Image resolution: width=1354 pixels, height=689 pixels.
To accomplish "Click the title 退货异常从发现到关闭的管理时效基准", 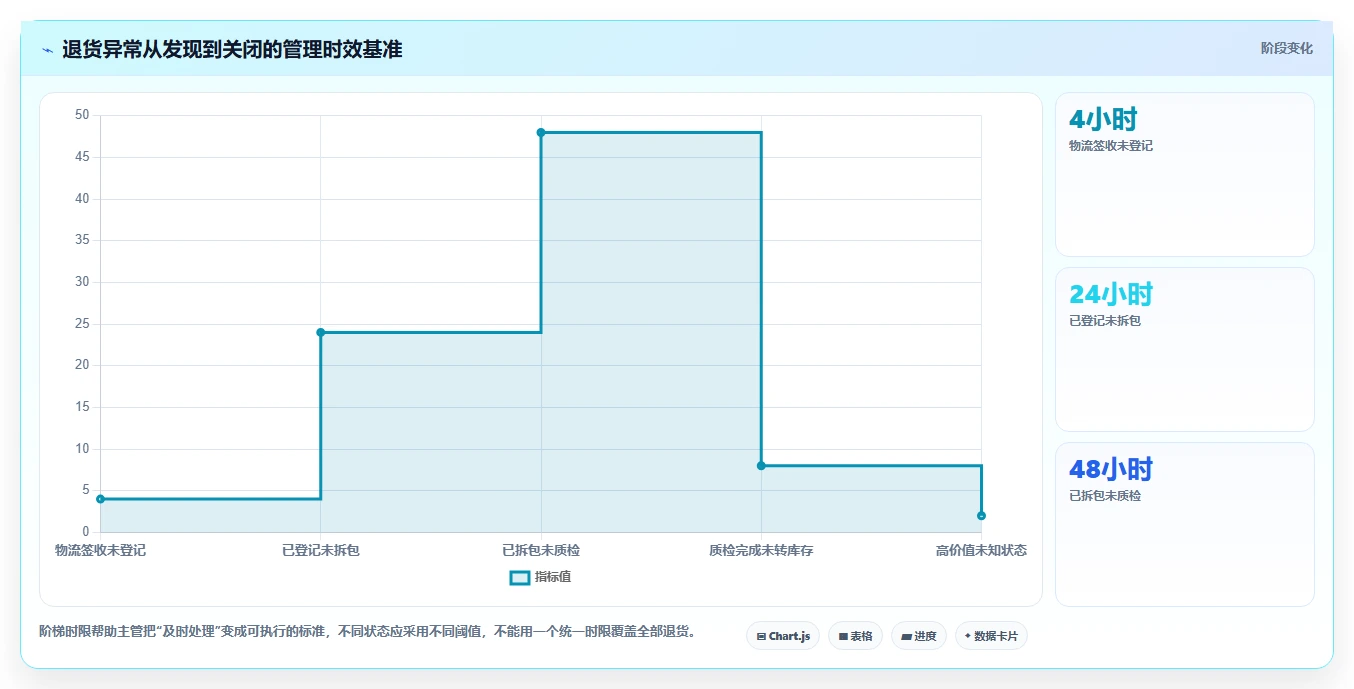I will (232, 49).
